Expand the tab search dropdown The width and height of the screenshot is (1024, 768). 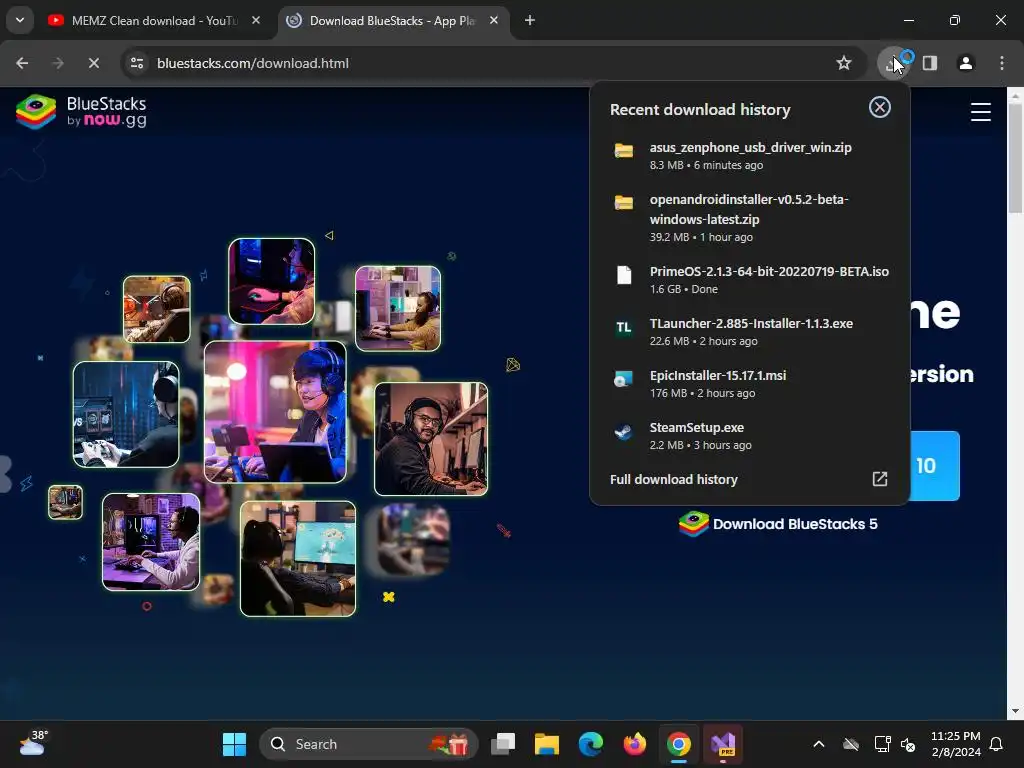(x=20, y=20)
